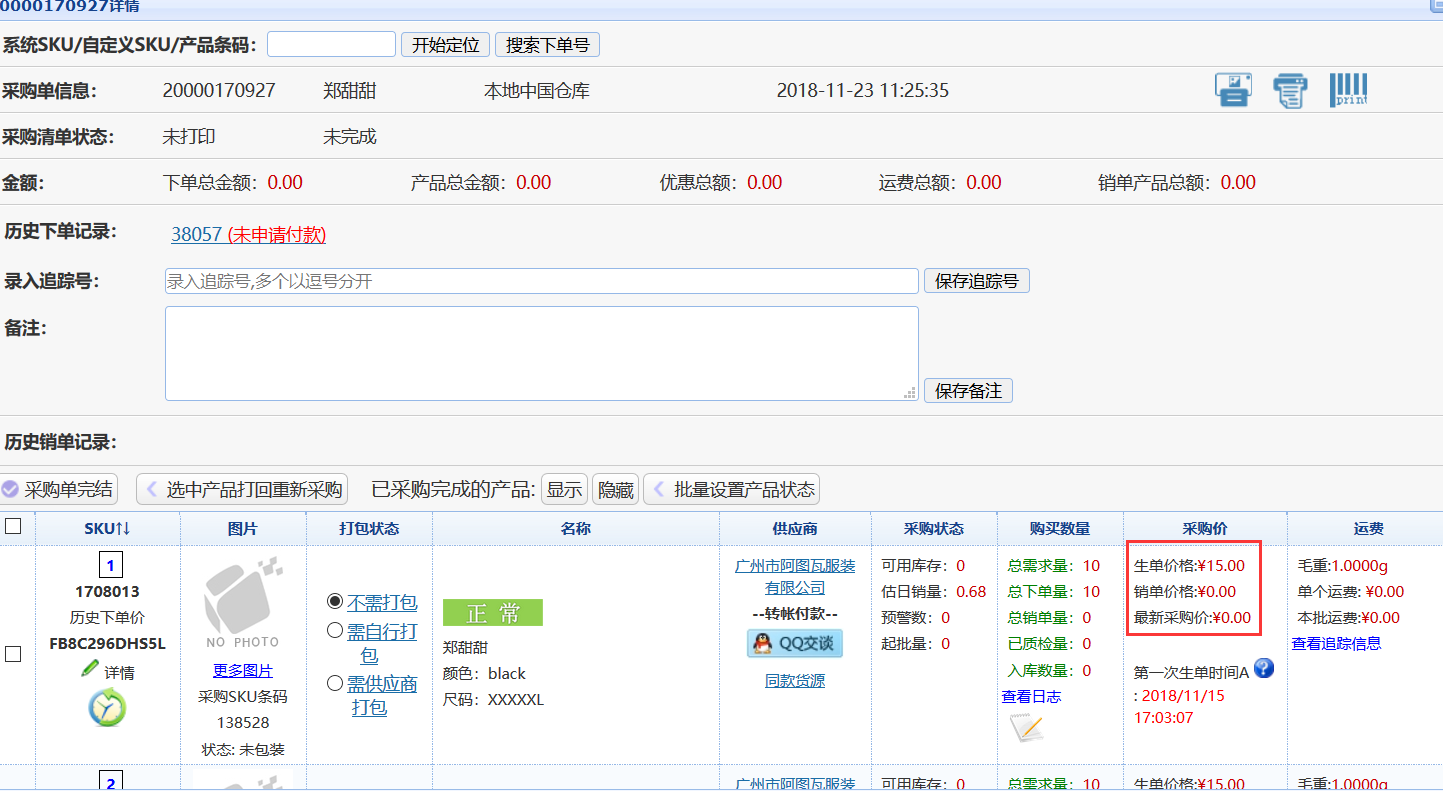Click the NO PHOTO product thumbnail
The height and width of the screenshot is (791, 1443).
click(x=243, y=602)
